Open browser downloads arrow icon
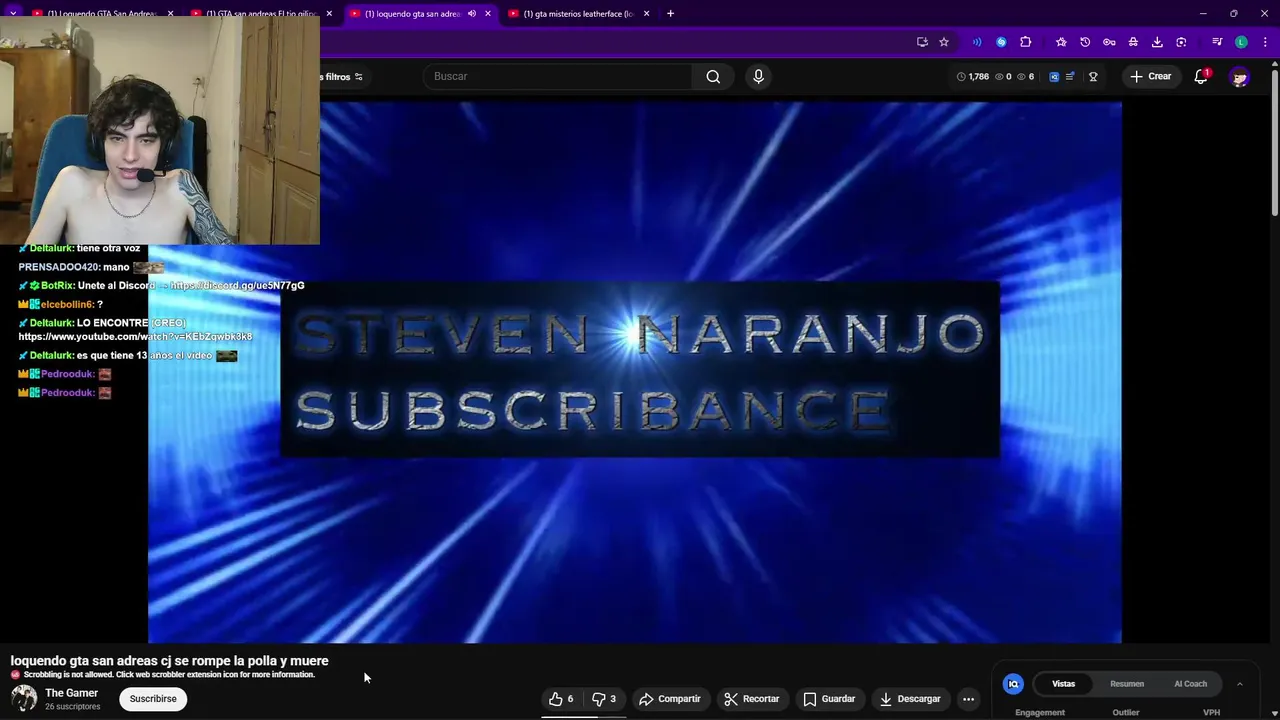This screenshot has height=720, width=1280. pos(1157,42)
